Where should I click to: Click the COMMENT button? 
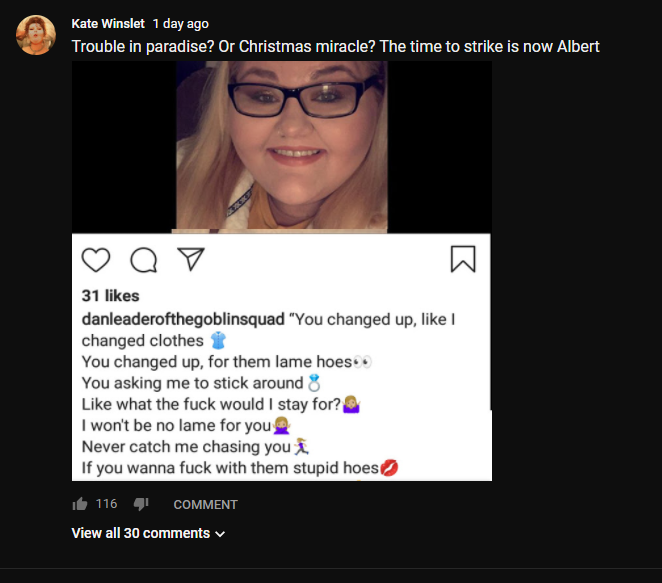pos(206,504)
